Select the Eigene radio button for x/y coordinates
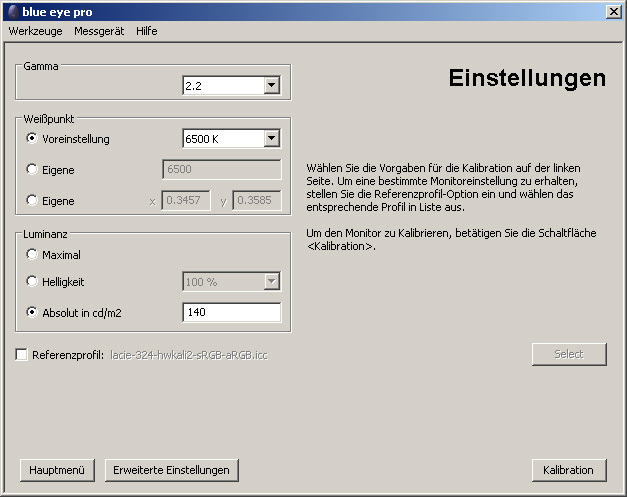This screenshot has width=627, height=497. (32, 201)
